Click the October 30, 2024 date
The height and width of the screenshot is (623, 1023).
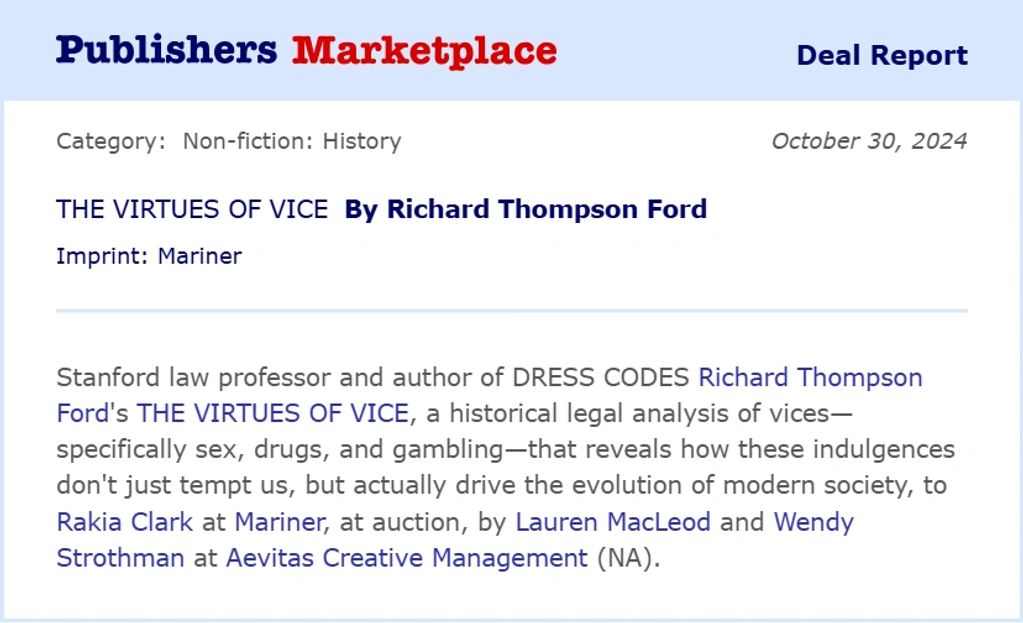pos(868,141)
